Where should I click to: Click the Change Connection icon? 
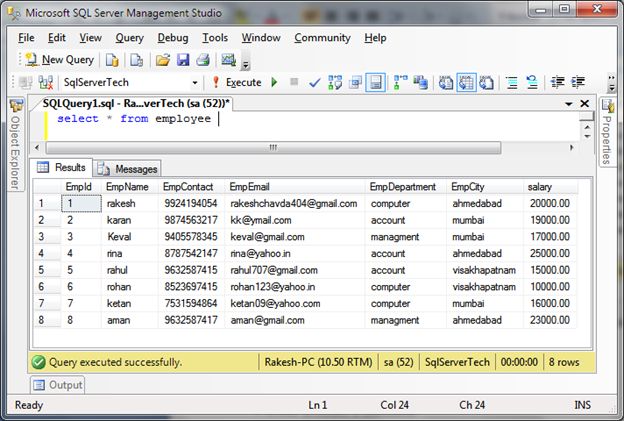[x=45, y=82]
